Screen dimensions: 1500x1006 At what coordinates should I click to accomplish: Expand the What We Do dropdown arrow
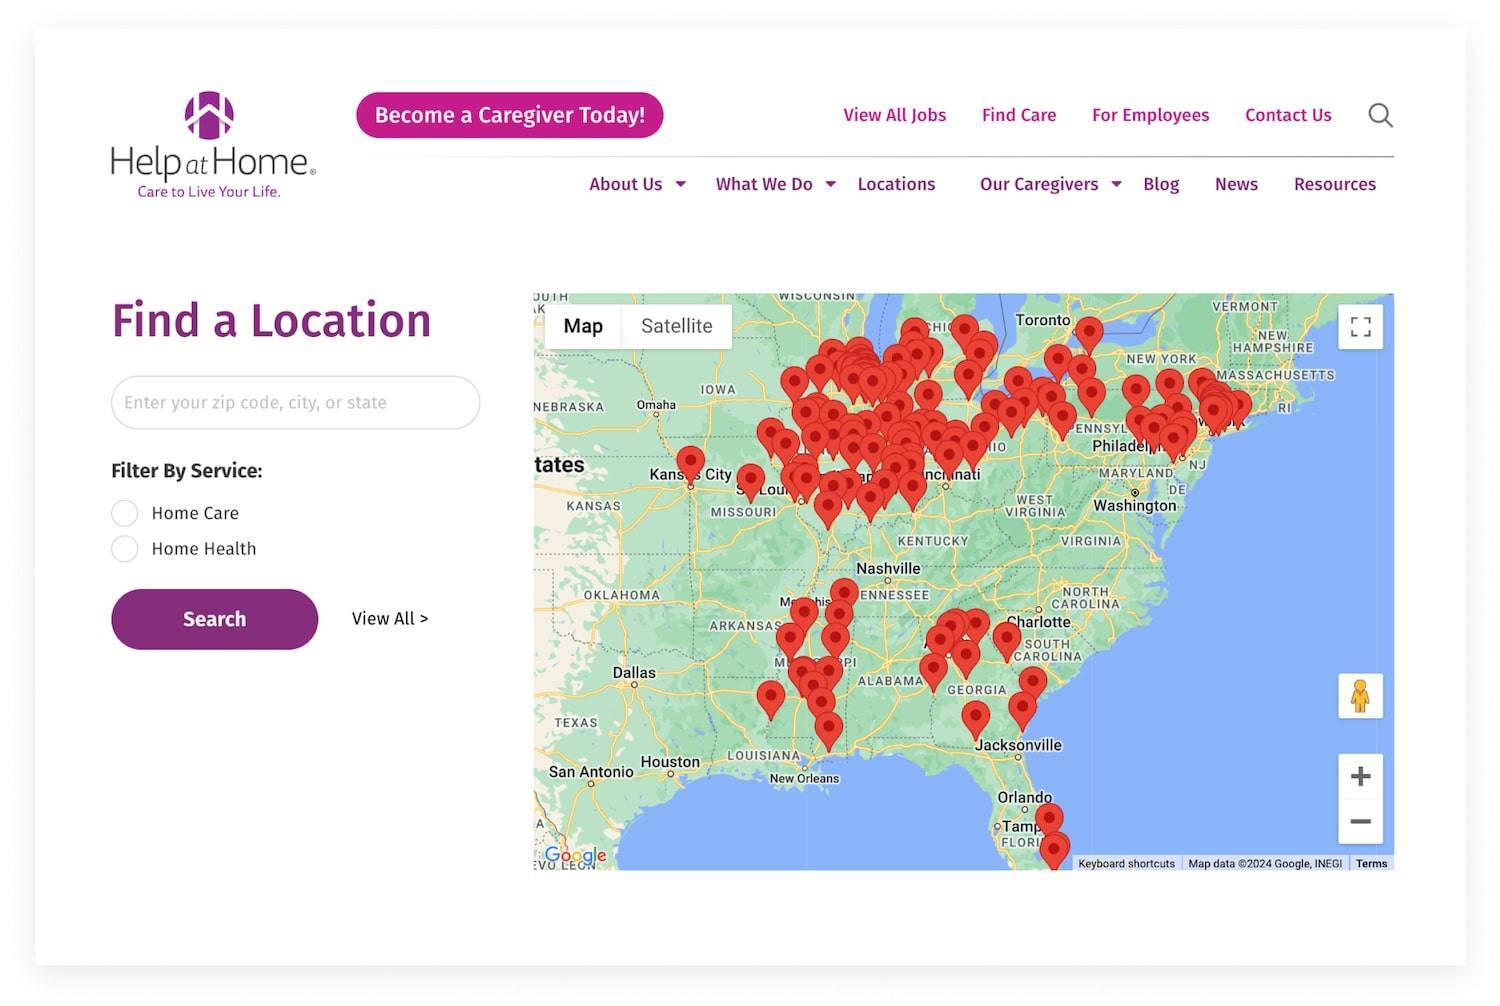pos(831,184)
